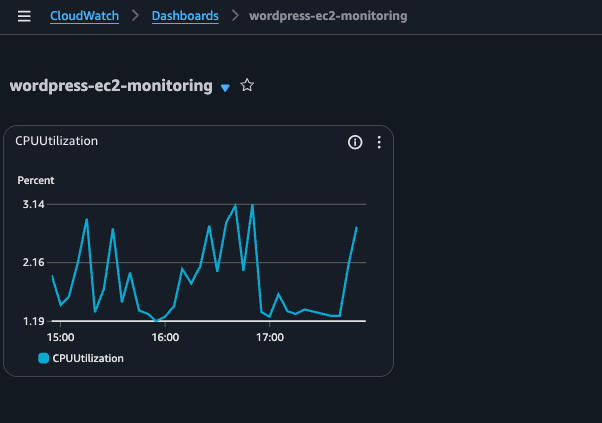602x423 pixels.
Task: Click wordpress-ec2-monitoring in the breadcrumb trail
Action: tap(328, 17)
